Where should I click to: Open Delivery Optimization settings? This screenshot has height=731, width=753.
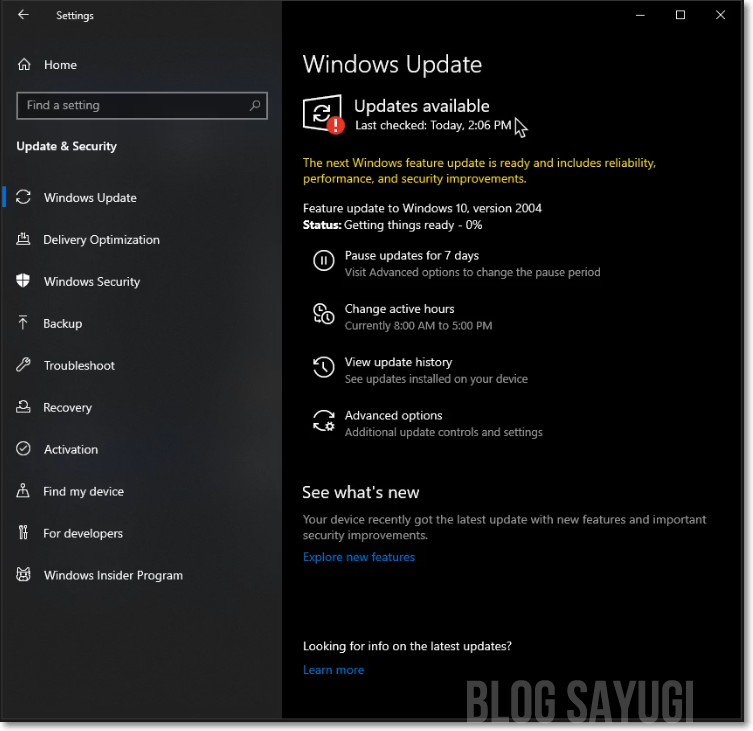coord(101,239)
